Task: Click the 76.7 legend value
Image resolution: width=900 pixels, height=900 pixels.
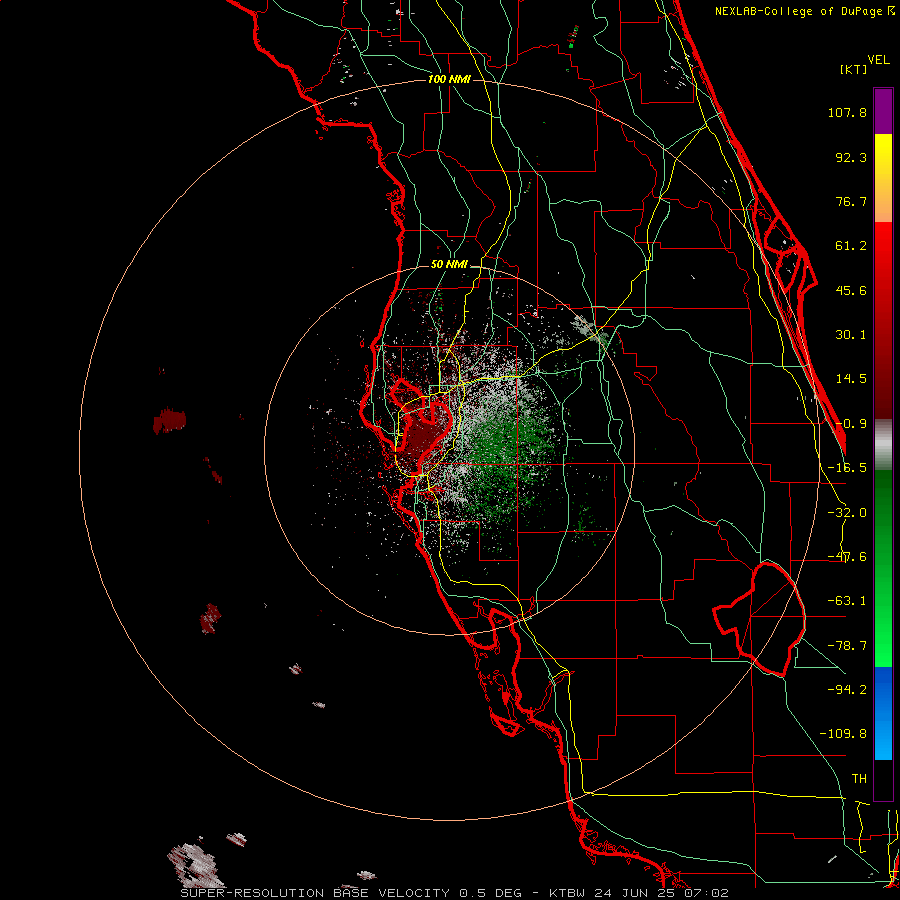Action: [851, 201]
